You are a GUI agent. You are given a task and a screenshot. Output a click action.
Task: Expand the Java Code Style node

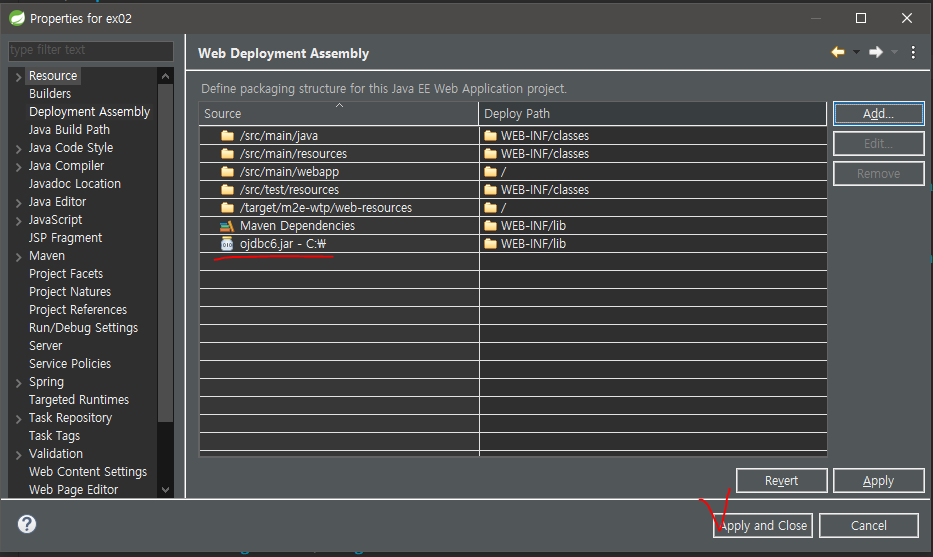tap(18, 148)
